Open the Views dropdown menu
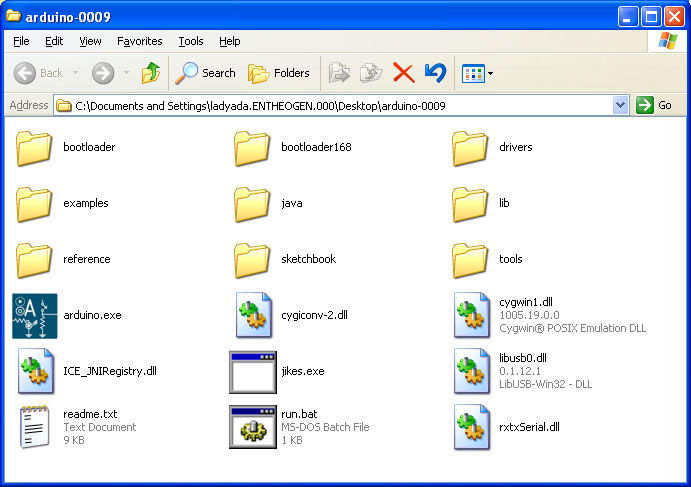The width and height of the screenshot is (691, 487). point(490,73)
